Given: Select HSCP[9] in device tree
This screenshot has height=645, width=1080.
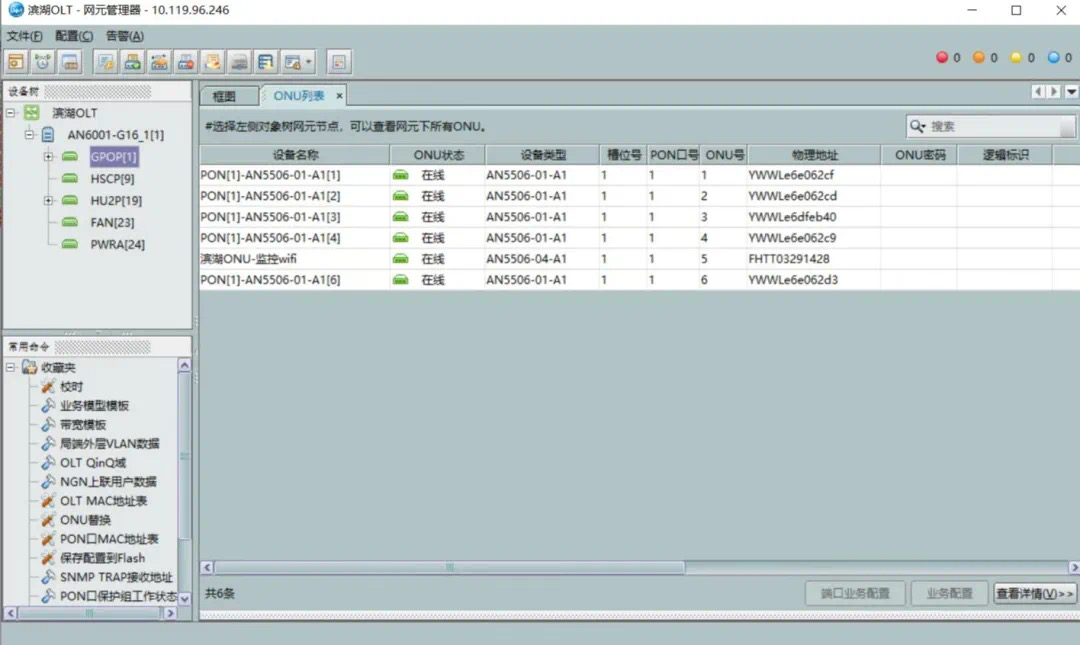Looking at the screenshot, I should coord(112,178).
